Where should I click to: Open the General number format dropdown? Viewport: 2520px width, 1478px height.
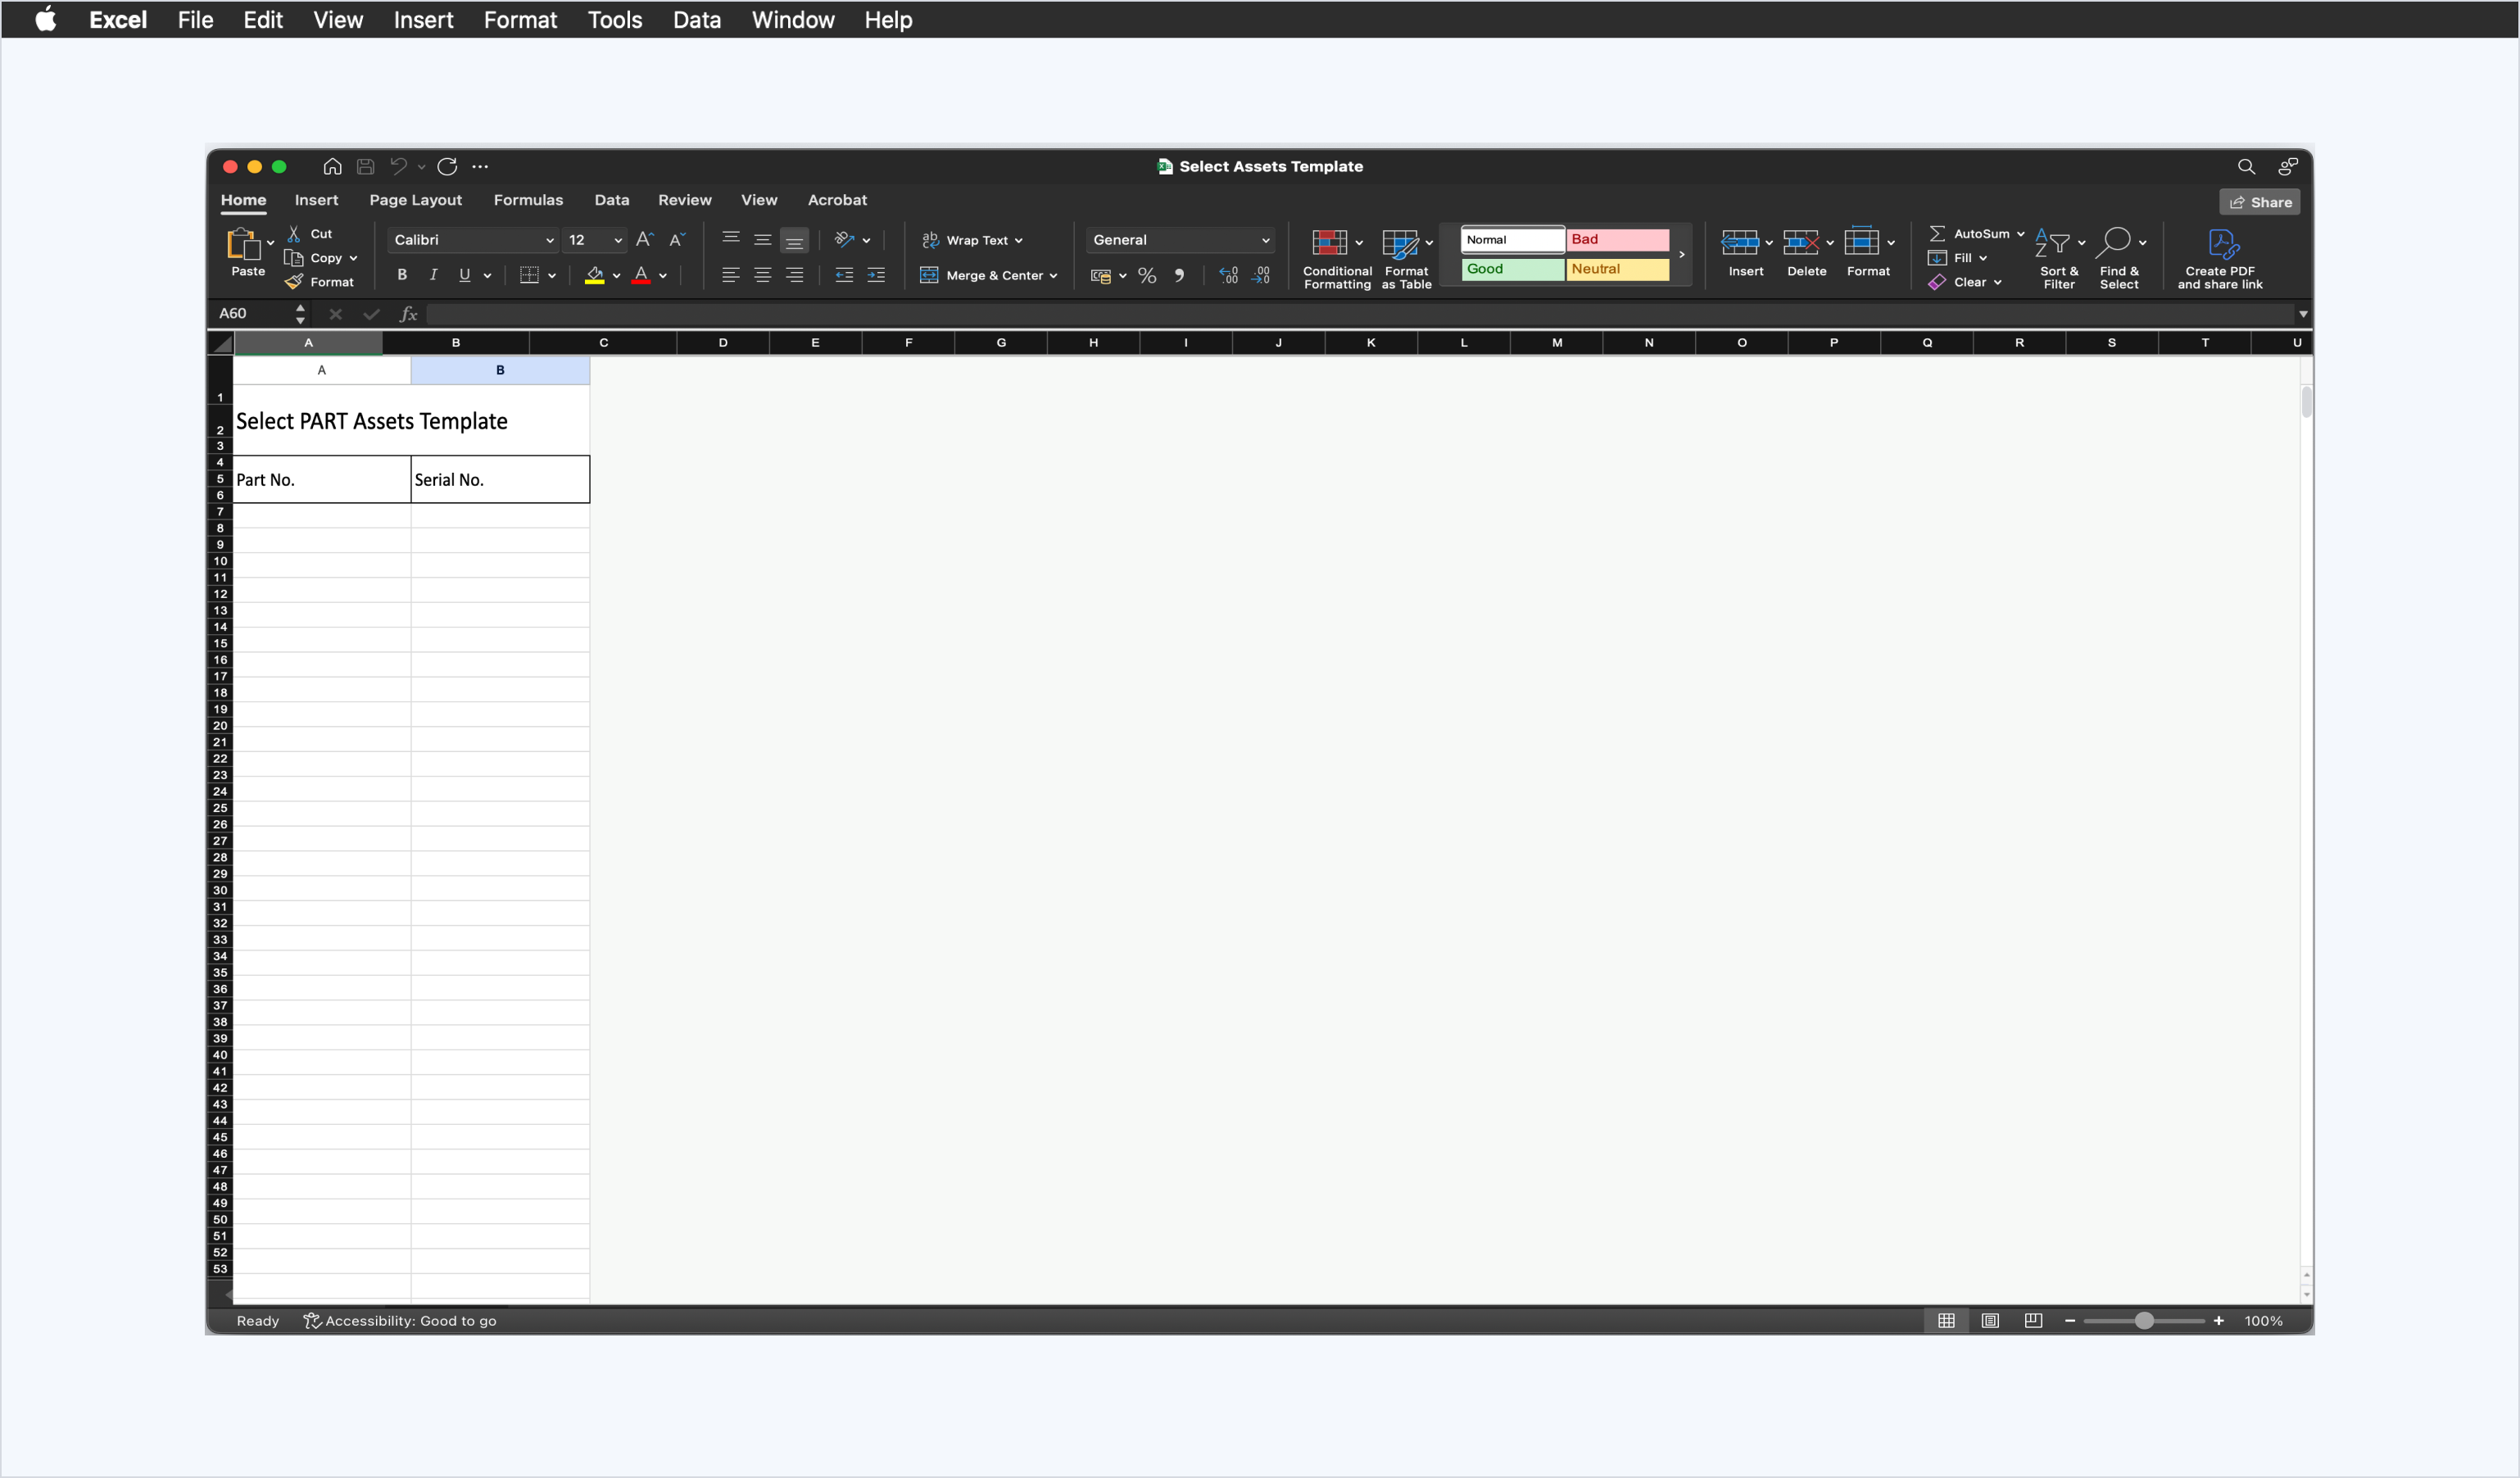[1265, 240]
